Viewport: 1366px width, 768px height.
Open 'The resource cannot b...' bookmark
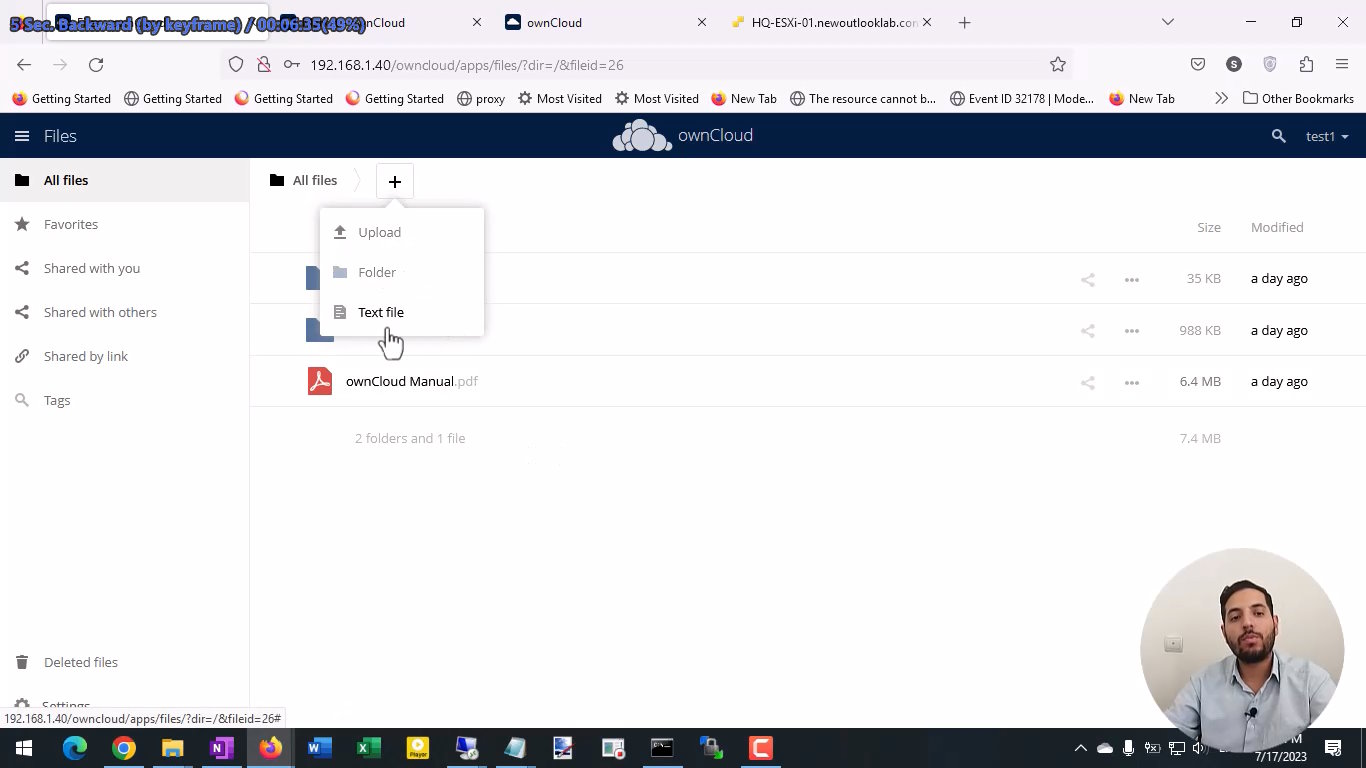pos(863,98)
